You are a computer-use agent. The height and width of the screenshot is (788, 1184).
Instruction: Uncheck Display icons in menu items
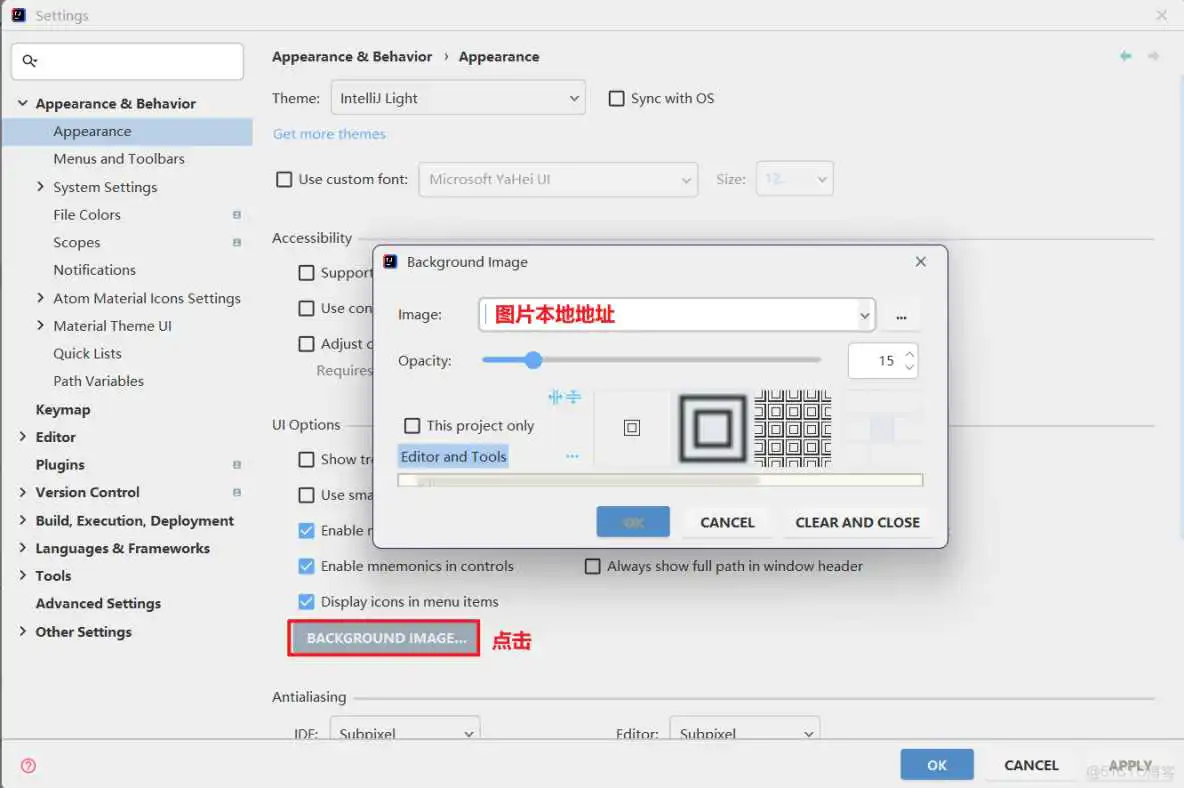pyautogui.click(x=306, y=602)
